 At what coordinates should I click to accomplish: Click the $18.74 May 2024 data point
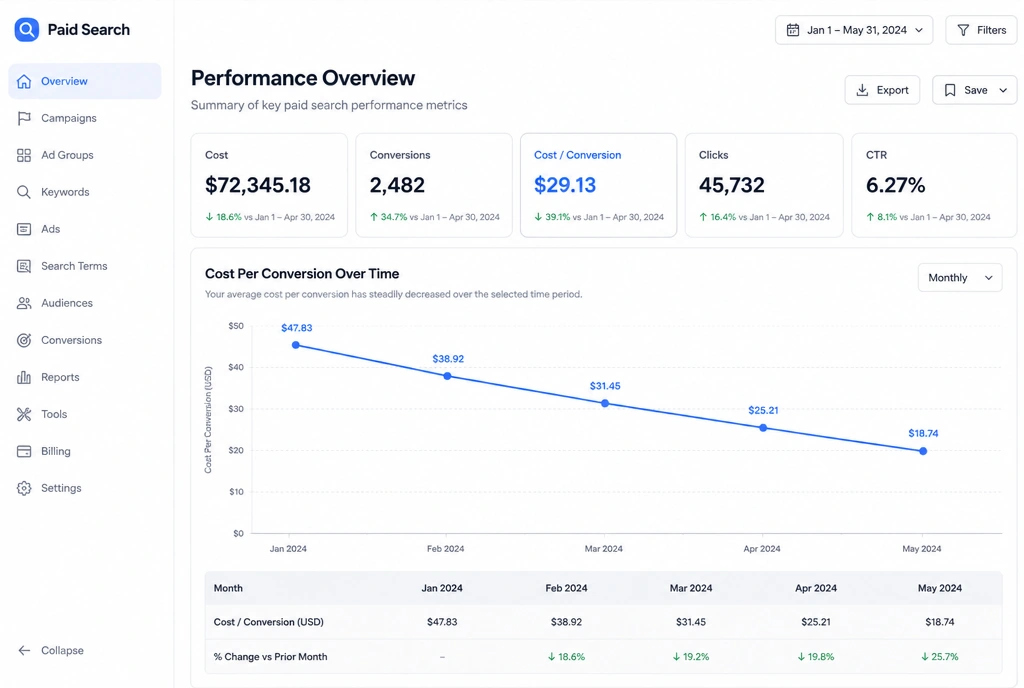[x=923, y=451]
